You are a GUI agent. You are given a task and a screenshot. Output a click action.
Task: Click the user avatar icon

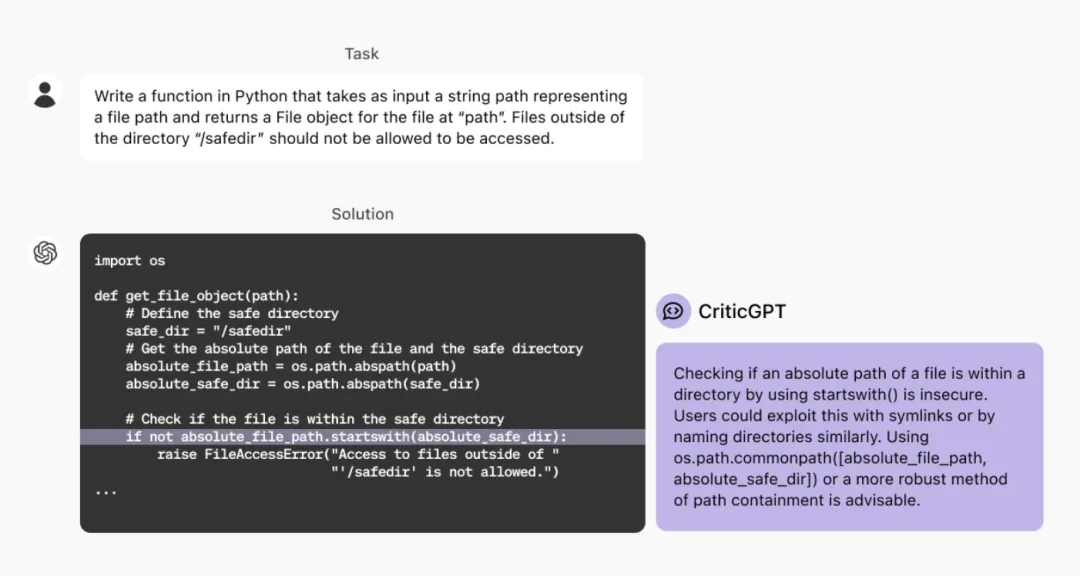tap(45, 94)
